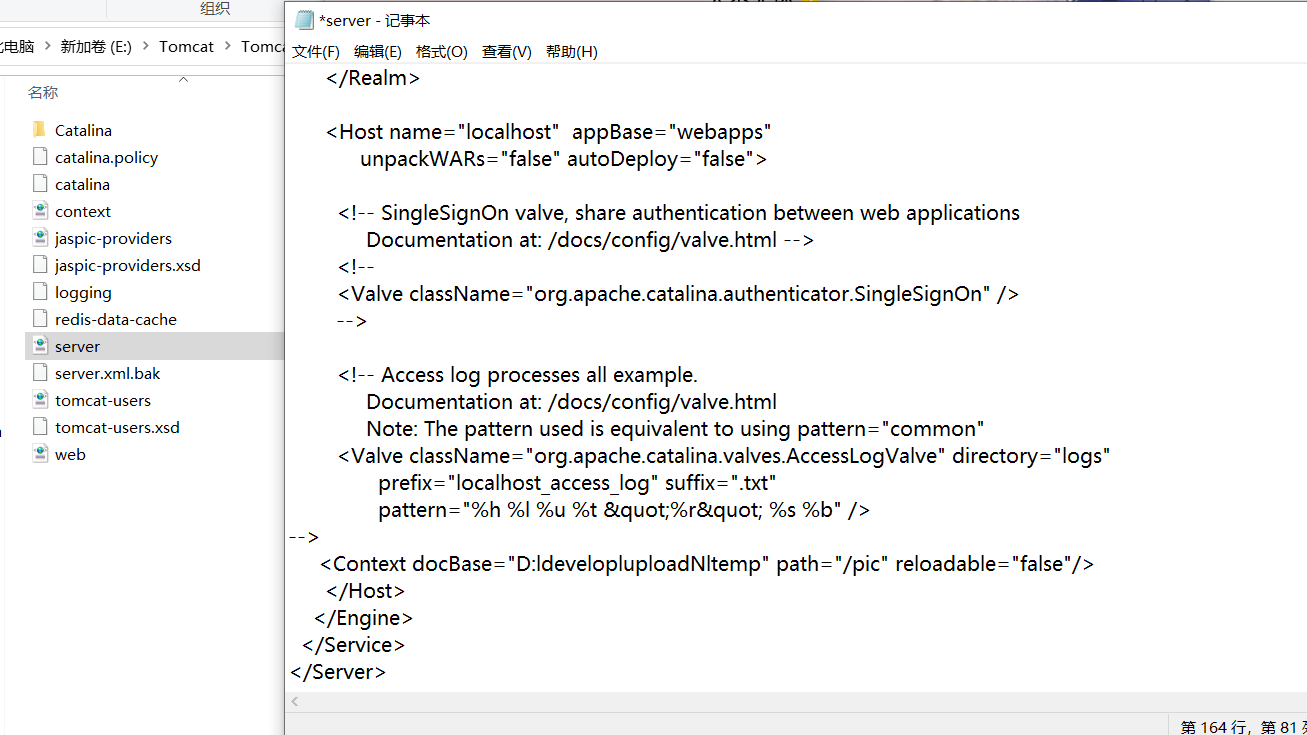
Task: Select the logging file name
Action: pyautogui.click(x=83, y=292)
